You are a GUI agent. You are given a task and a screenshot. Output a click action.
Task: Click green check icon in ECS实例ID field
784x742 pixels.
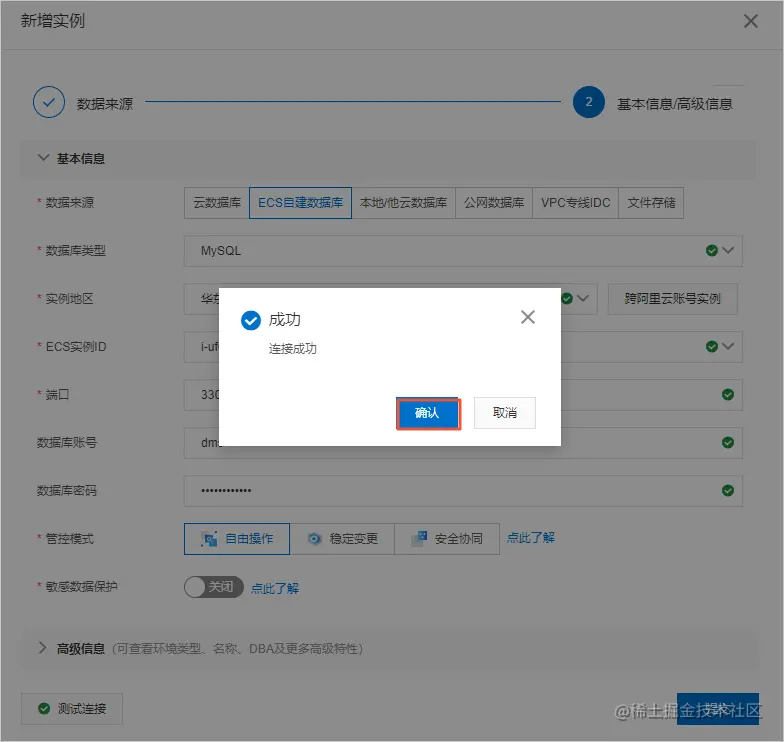712,346
